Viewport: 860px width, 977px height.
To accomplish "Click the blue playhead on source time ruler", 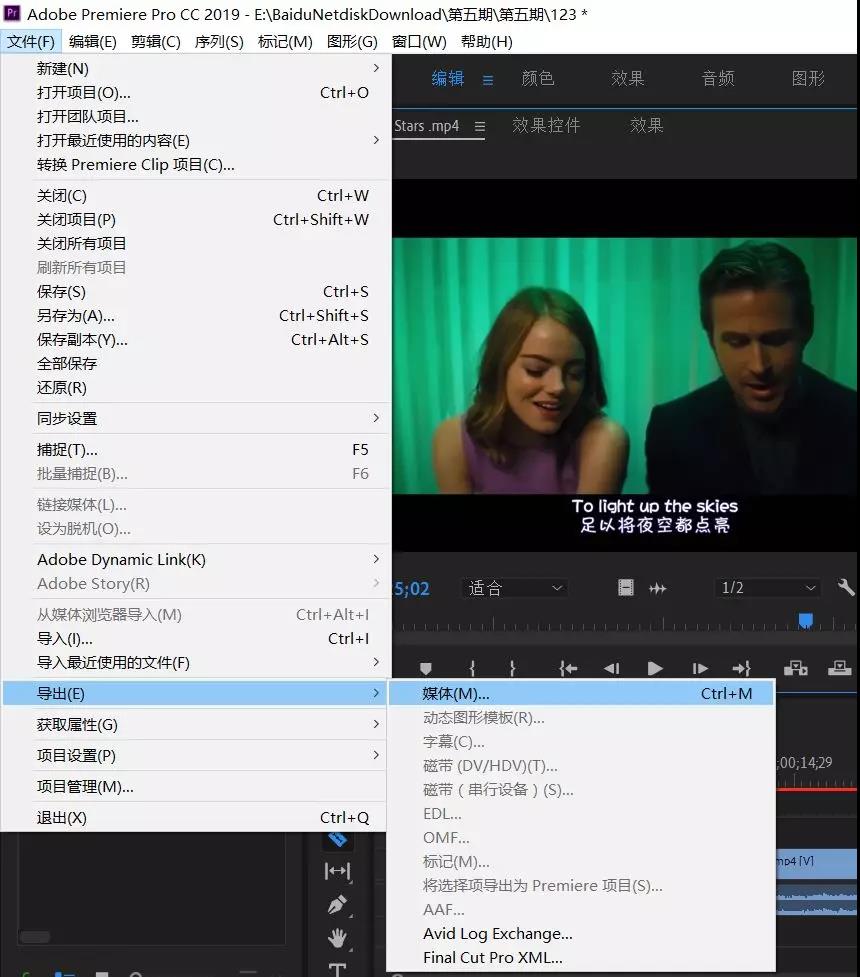I will 806,621.
